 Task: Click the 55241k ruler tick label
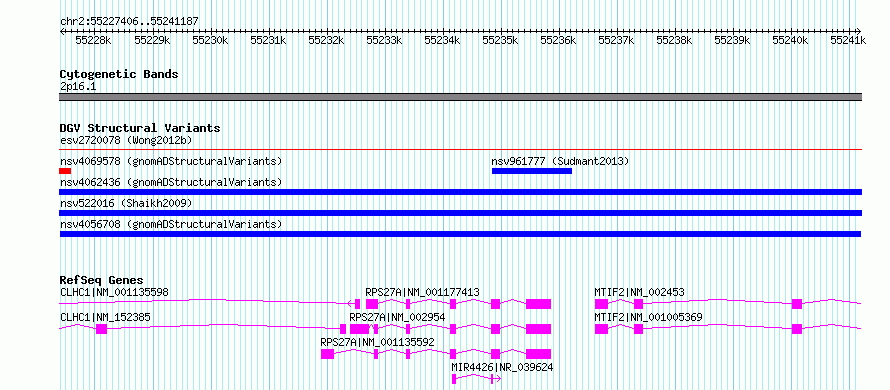(x=848, y=40)
